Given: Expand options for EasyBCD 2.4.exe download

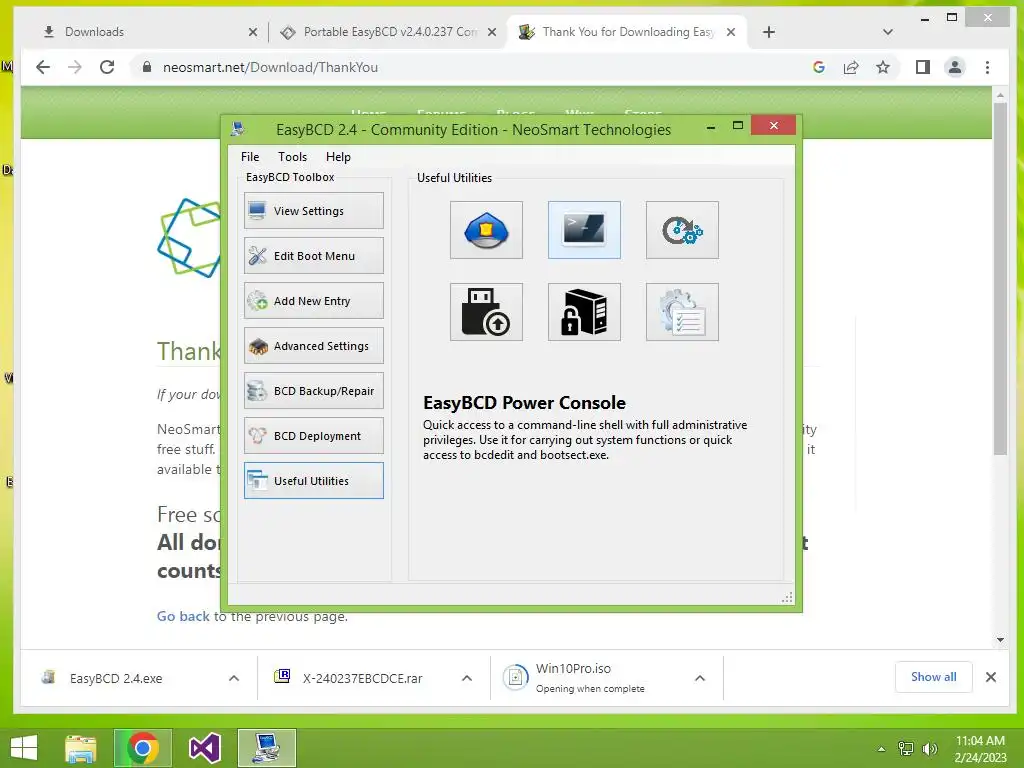Looking at the screenshot, I should [x=234, y=679].
